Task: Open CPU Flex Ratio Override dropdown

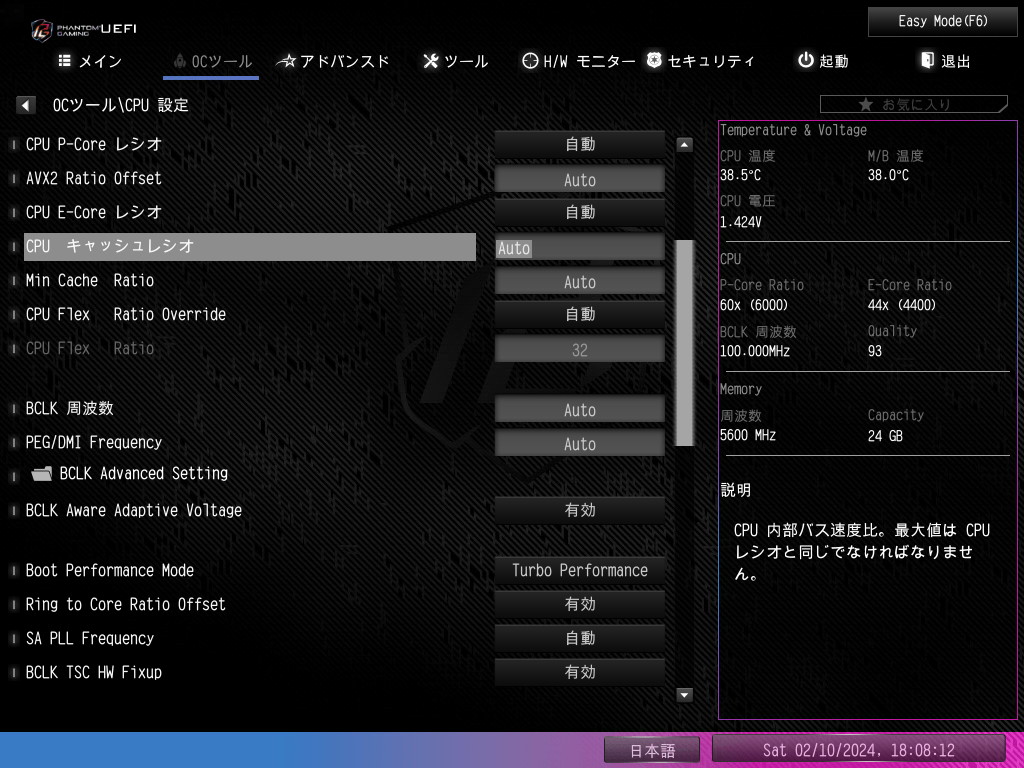Action: coord(580,314)
